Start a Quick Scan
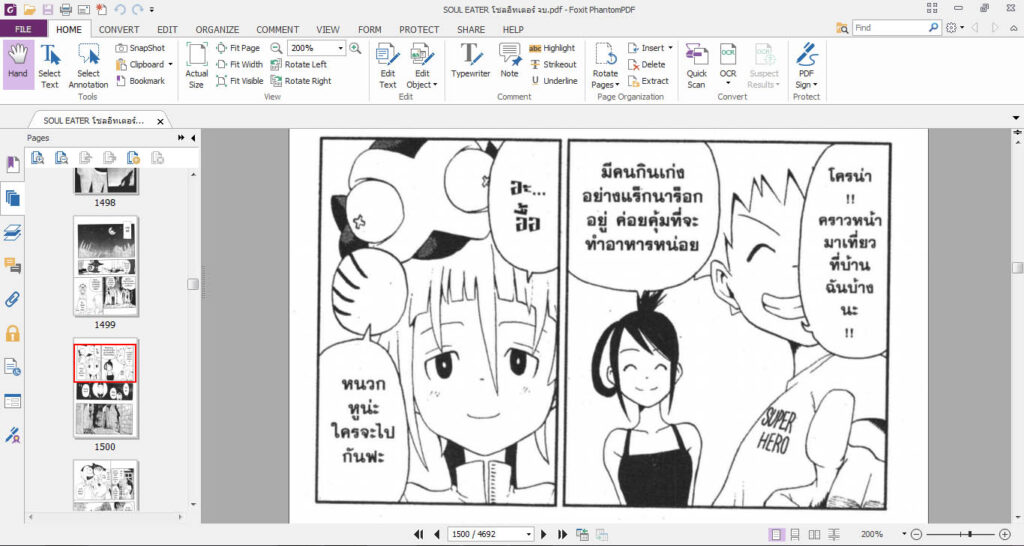Viewport: 1024px width, 546px height. 696,65
